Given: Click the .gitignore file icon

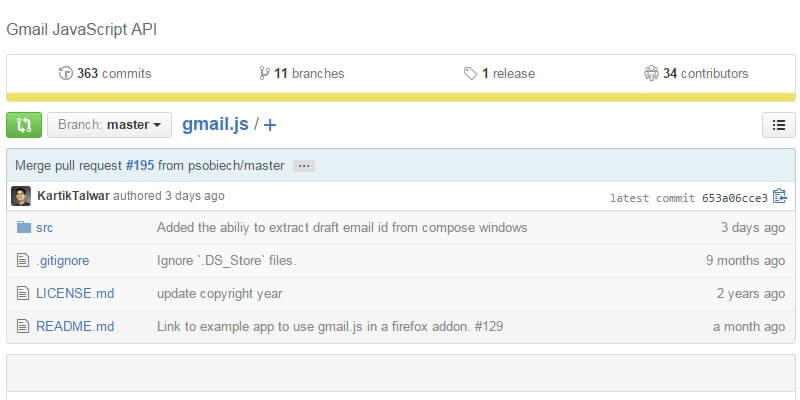Looking at the screenshot, I should point(24,261).
